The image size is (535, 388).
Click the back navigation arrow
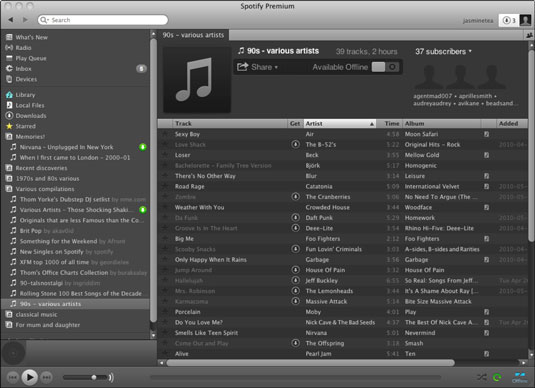[x=11, y=20]
